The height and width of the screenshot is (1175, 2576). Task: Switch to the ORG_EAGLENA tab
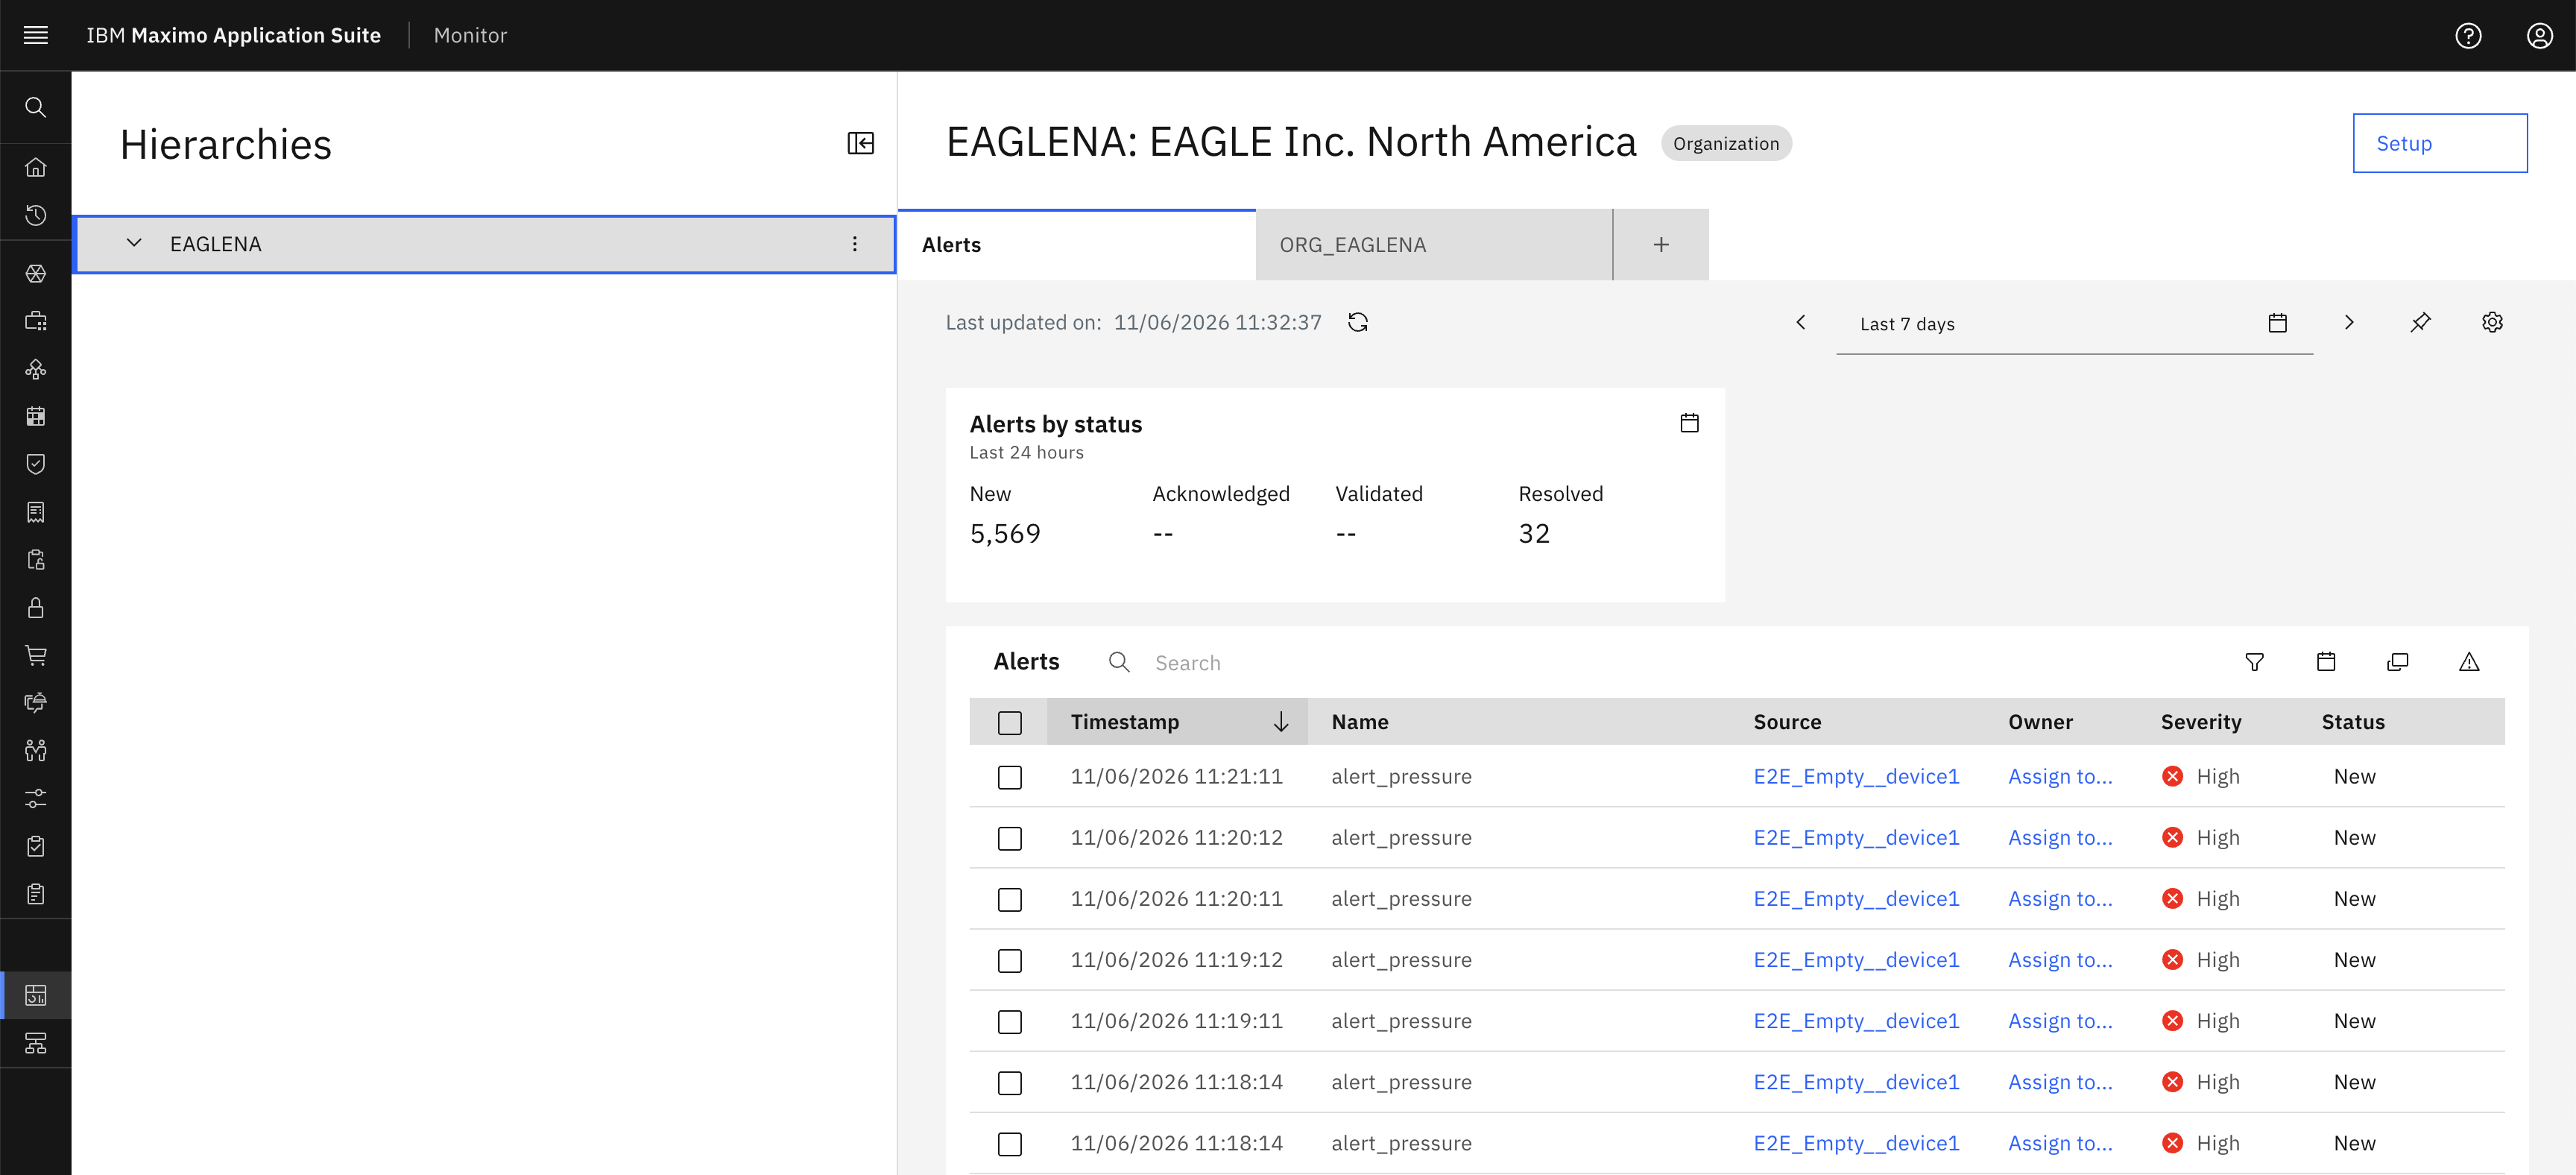pyautogui.click(x=1434, y=245)
